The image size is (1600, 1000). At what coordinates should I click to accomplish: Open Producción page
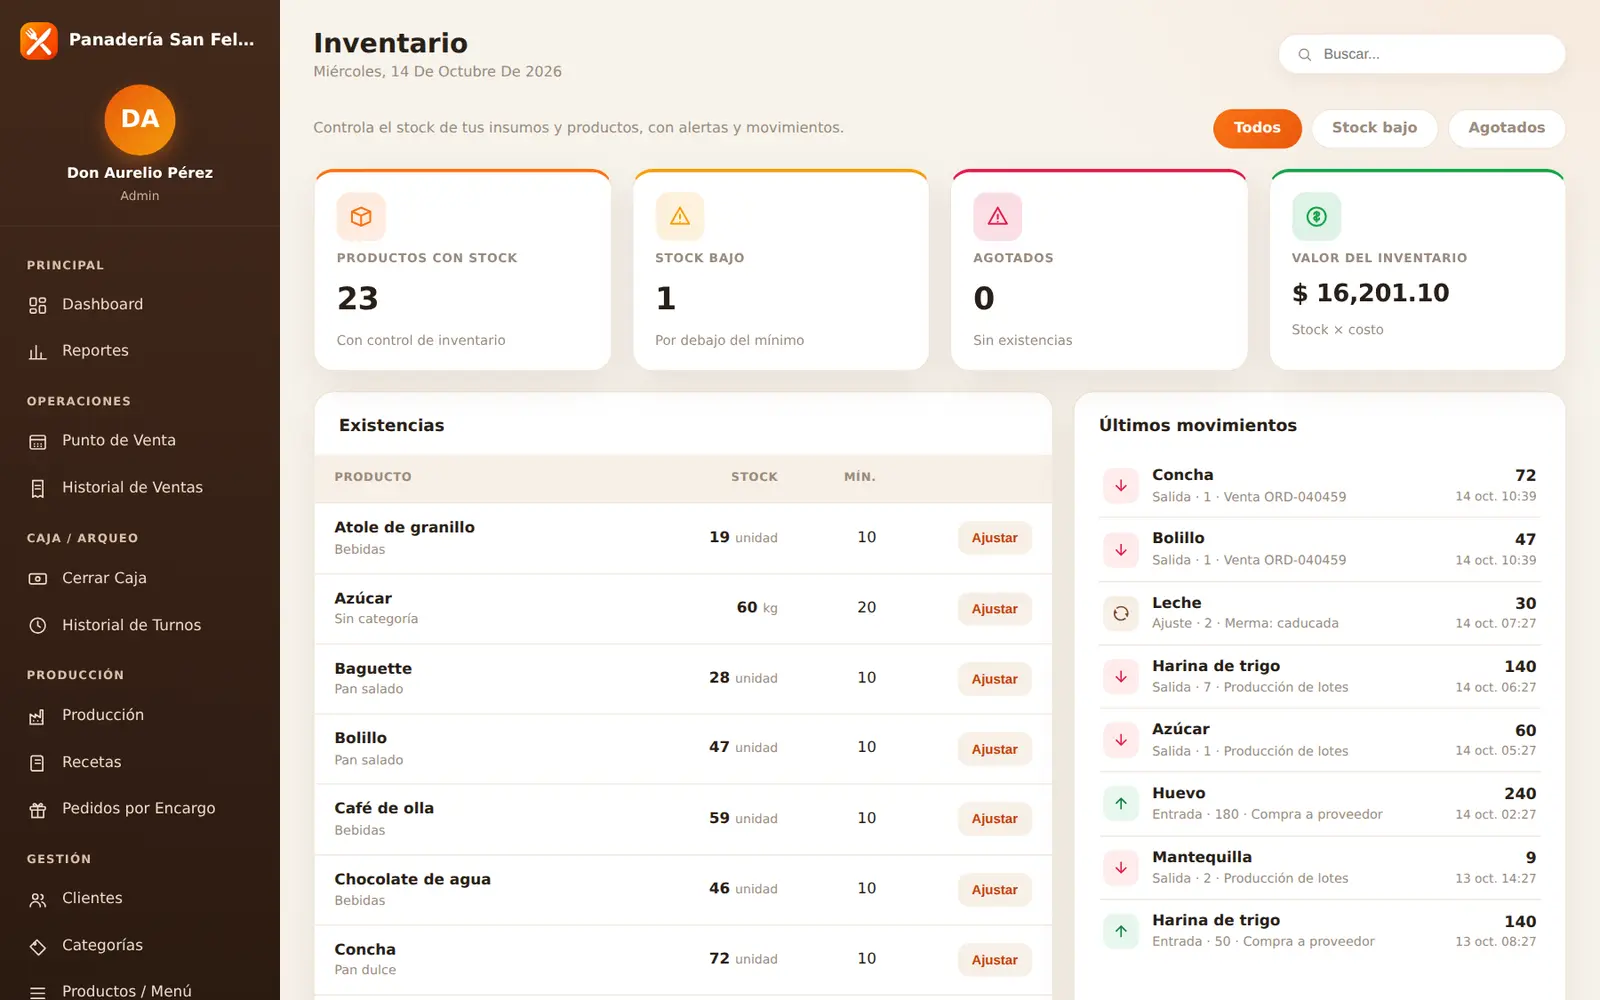140,716
